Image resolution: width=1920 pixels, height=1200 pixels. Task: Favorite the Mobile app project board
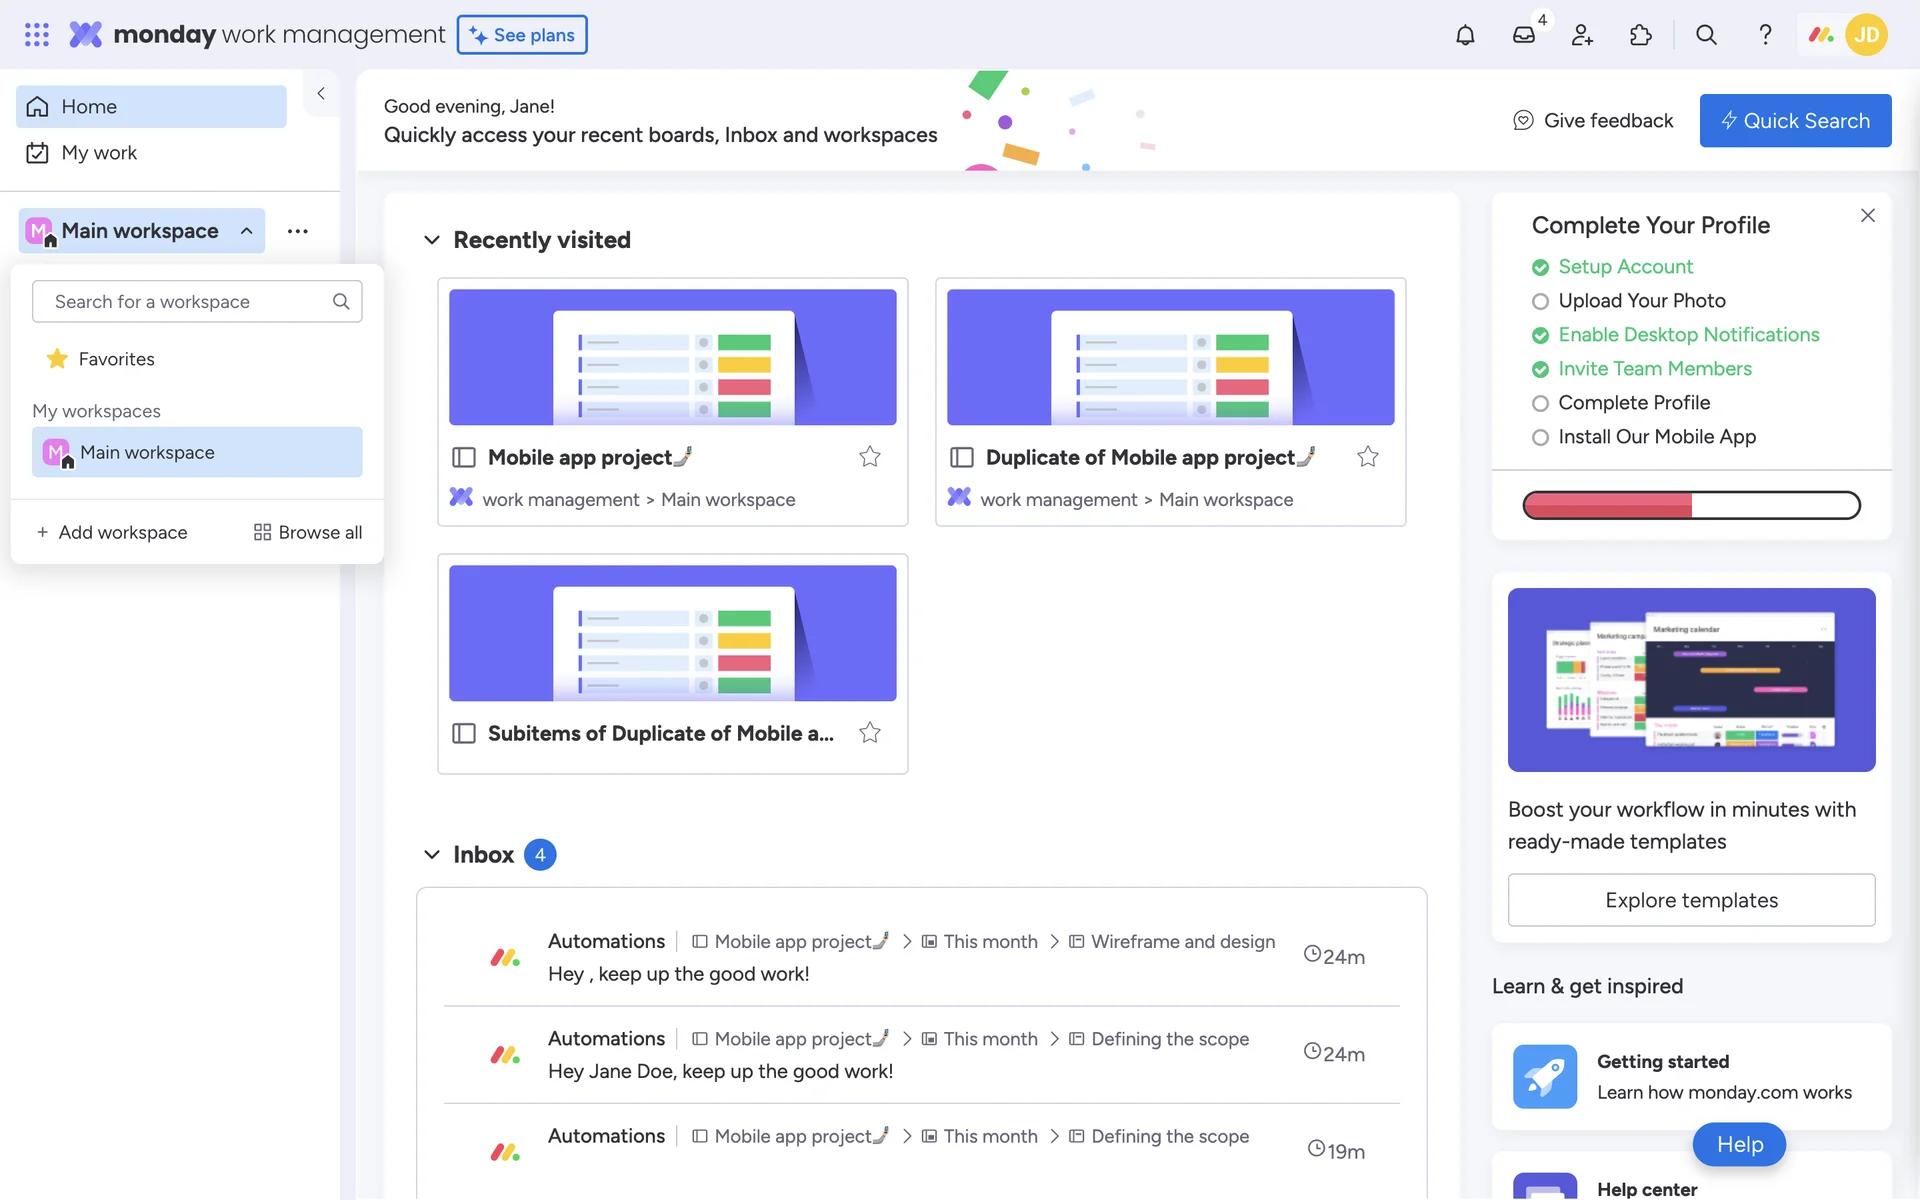pos(870,457)
